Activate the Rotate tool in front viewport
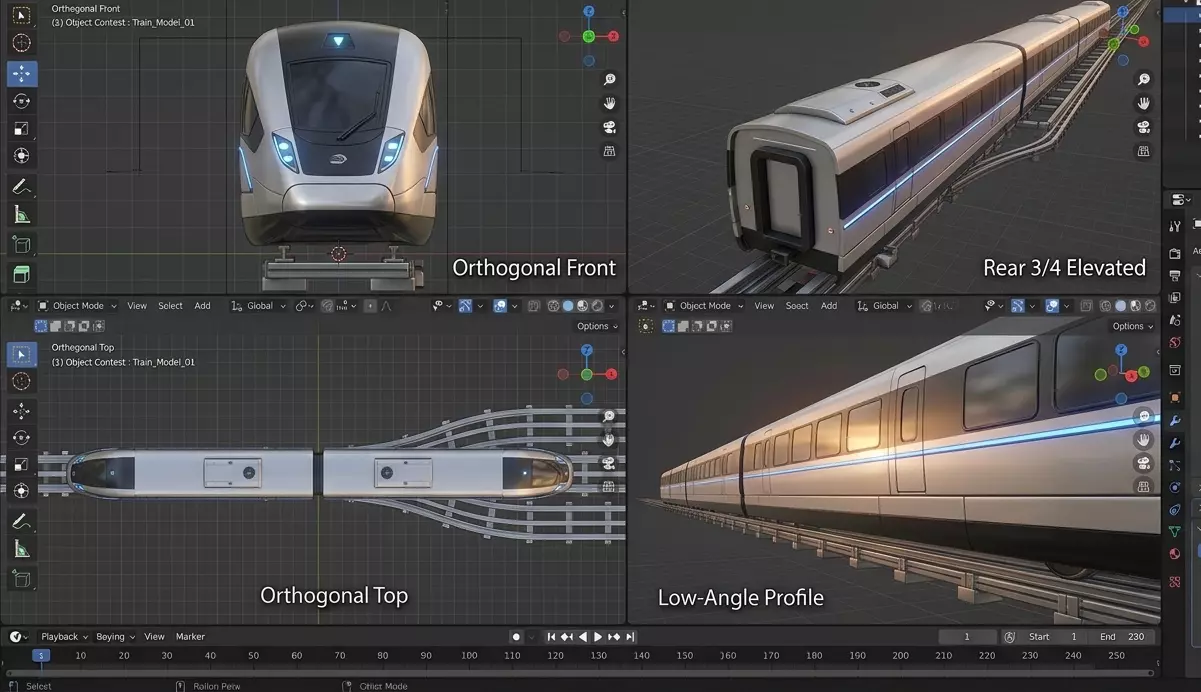 coord(22,101)
